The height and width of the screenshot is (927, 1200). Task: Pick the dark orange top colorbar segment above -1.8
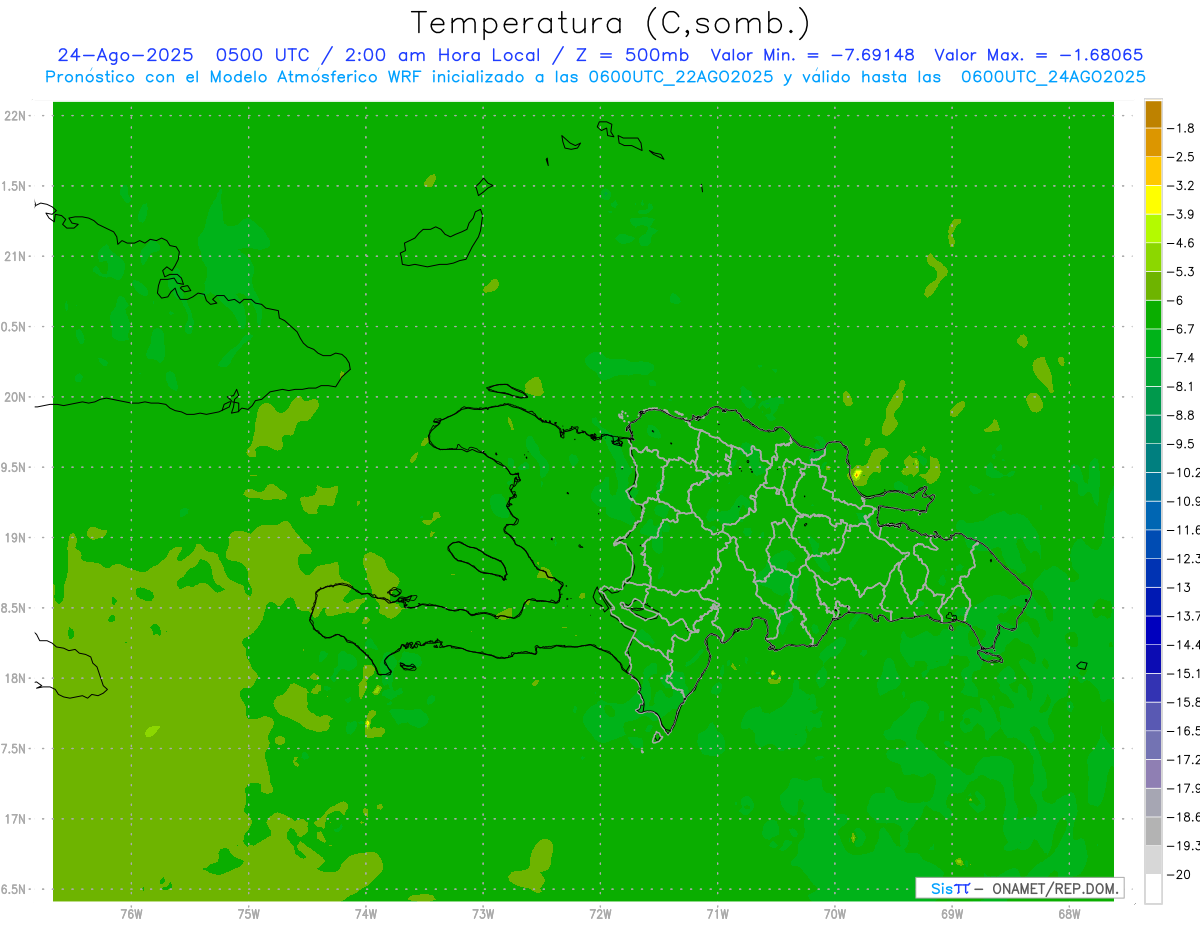1153,114
